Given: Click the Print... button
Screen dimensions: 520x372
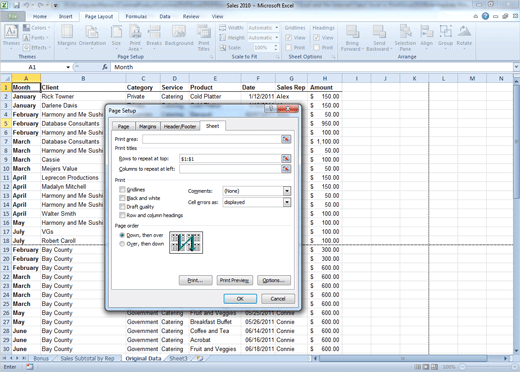Looking at the screenshot, I should tap(195, 280).
